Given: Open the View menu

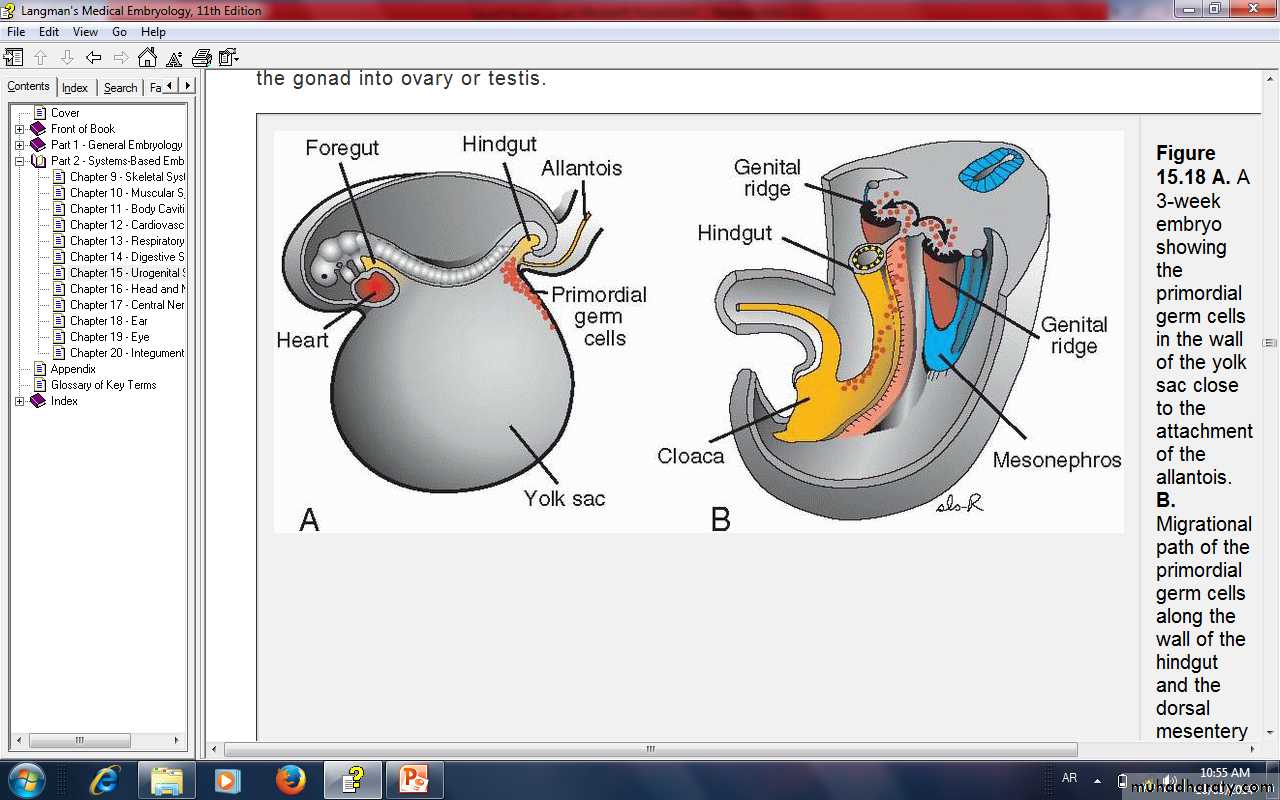Looking at the screenshot, I should (85, 32).
